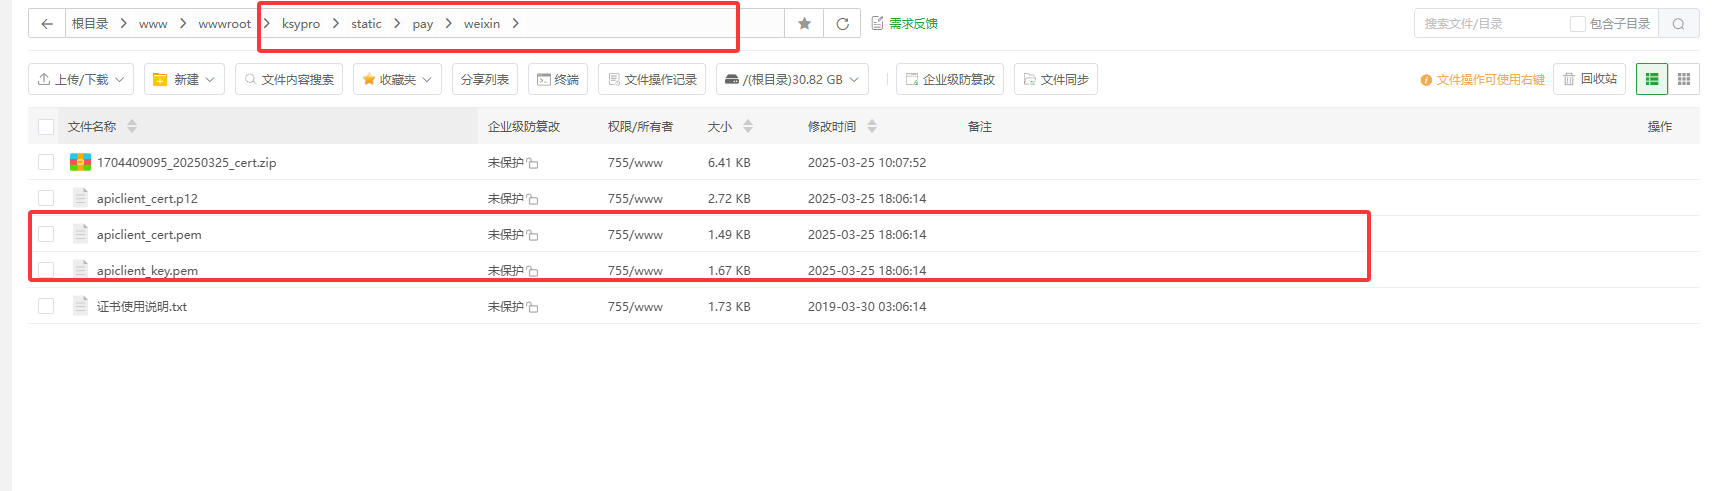
Task: Focus the file search input field
Action: [x=1488, y=24]
